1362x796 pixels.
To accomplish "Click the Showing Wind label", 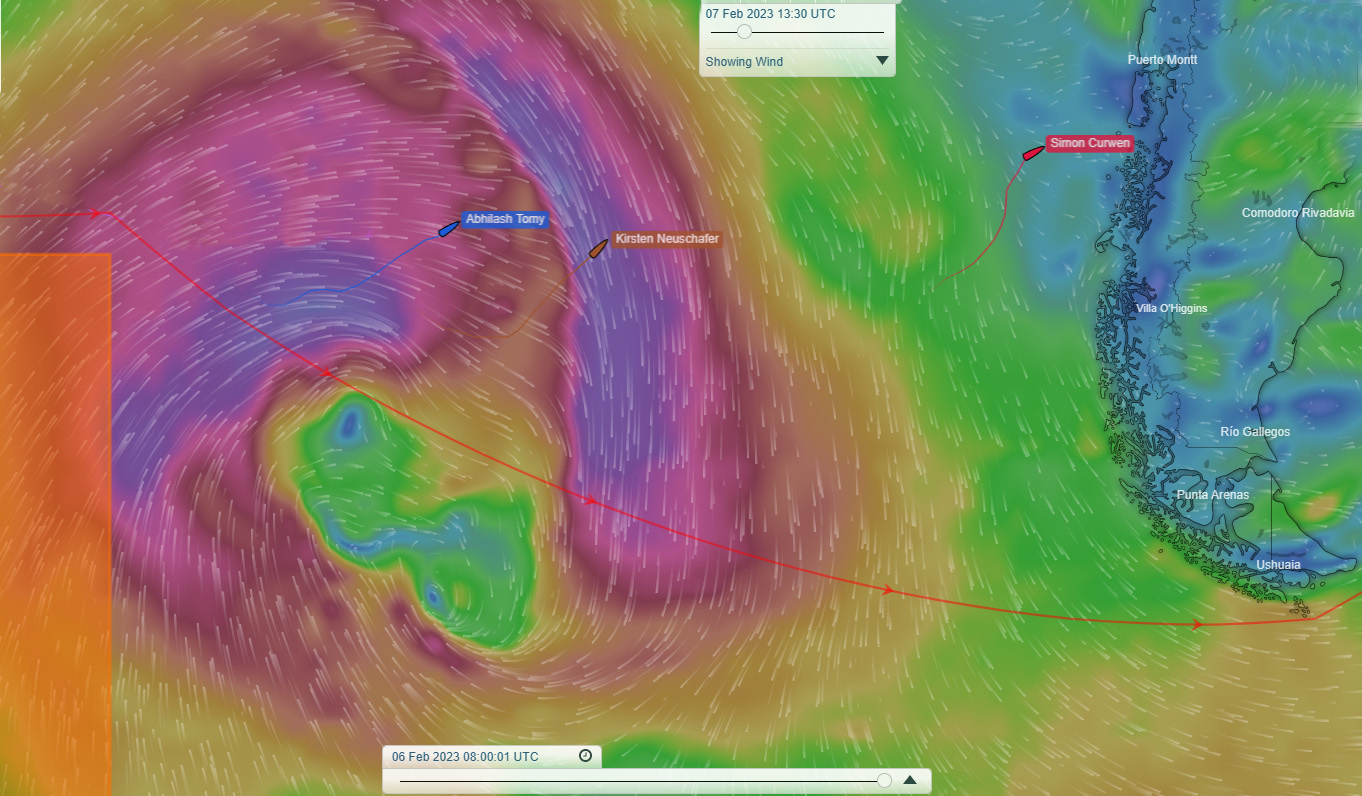I will coord(744,62).
